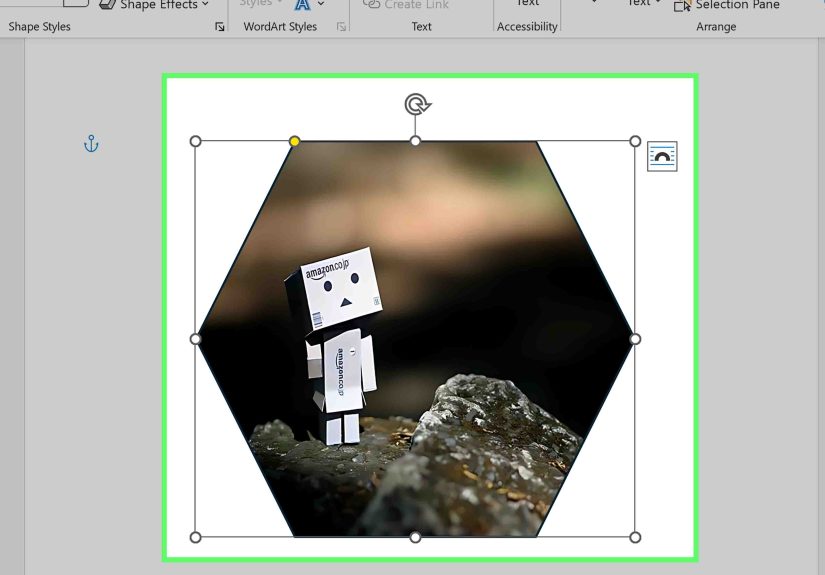Click the left-middle sizing handle
Screen dimensions: 825x575
[195, 339]
